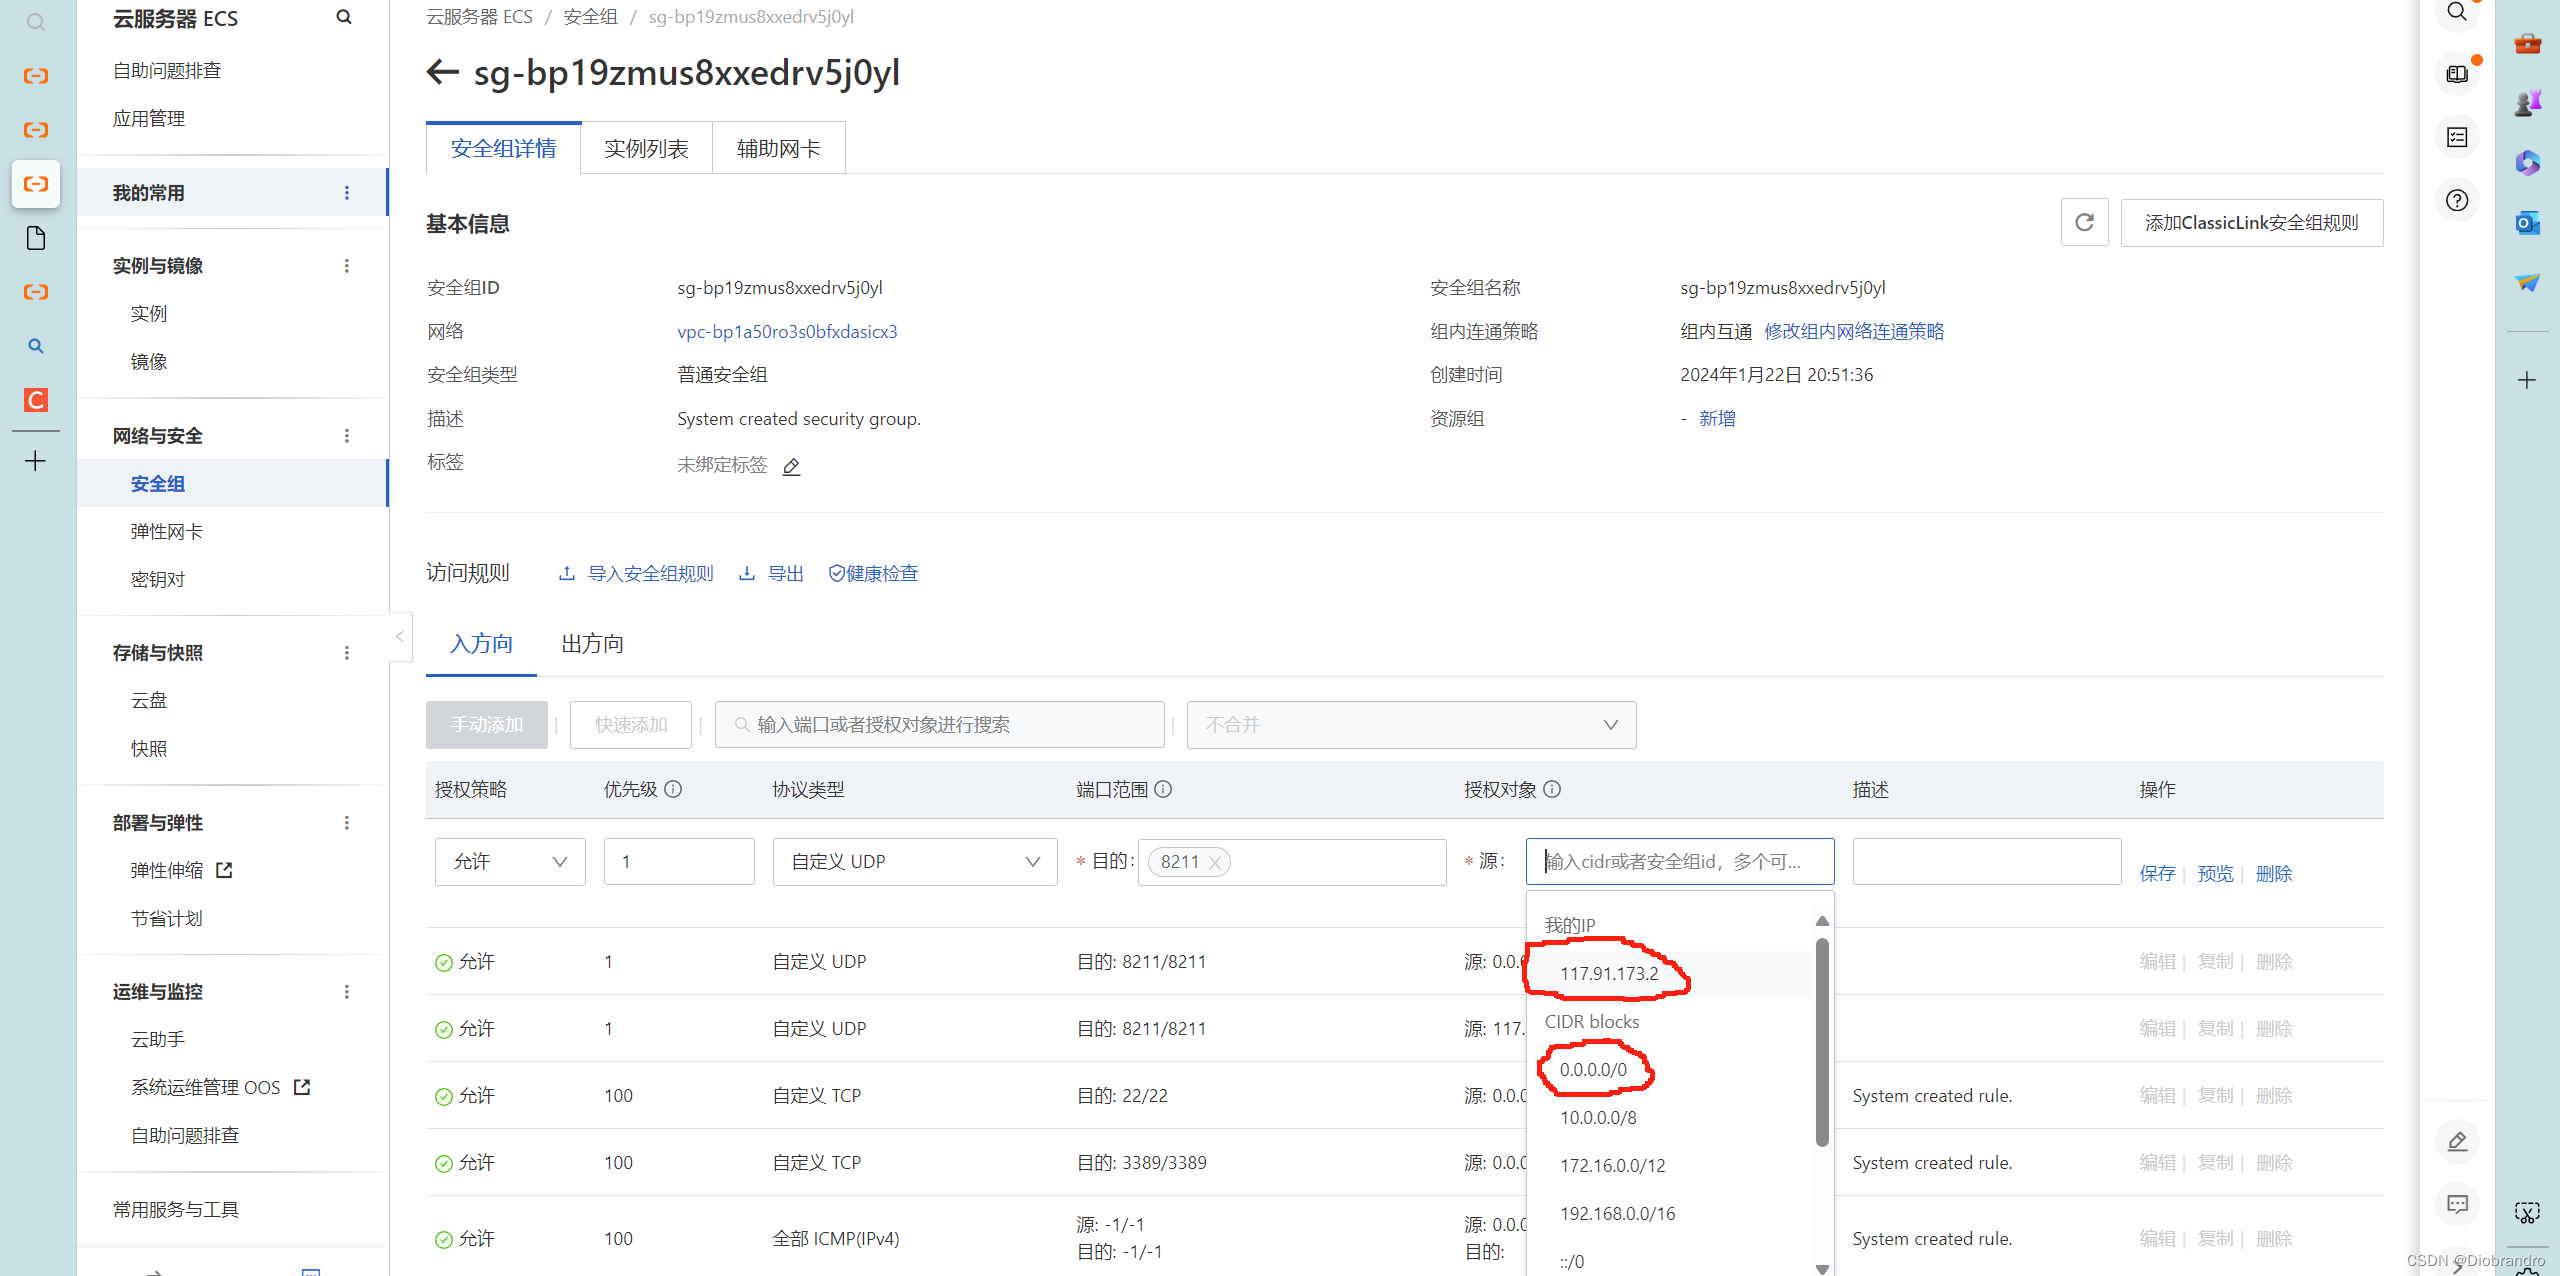
Task: Edit tags with the pencil icon
Action: click(x=791, y=466)
